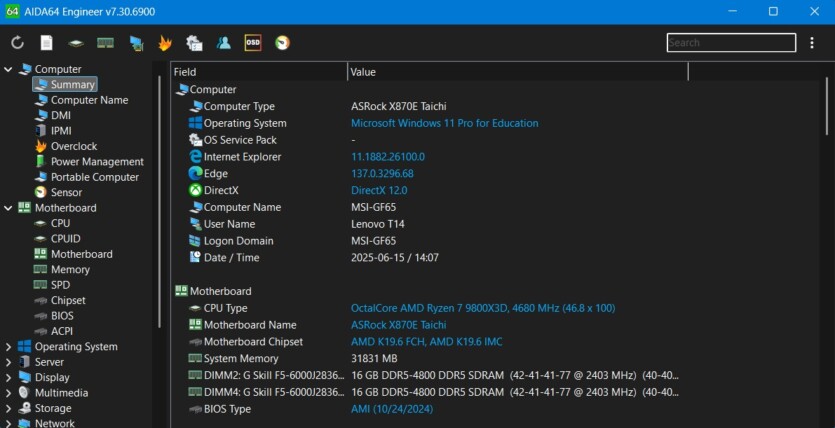Click the Field column header

coord(259,72)
